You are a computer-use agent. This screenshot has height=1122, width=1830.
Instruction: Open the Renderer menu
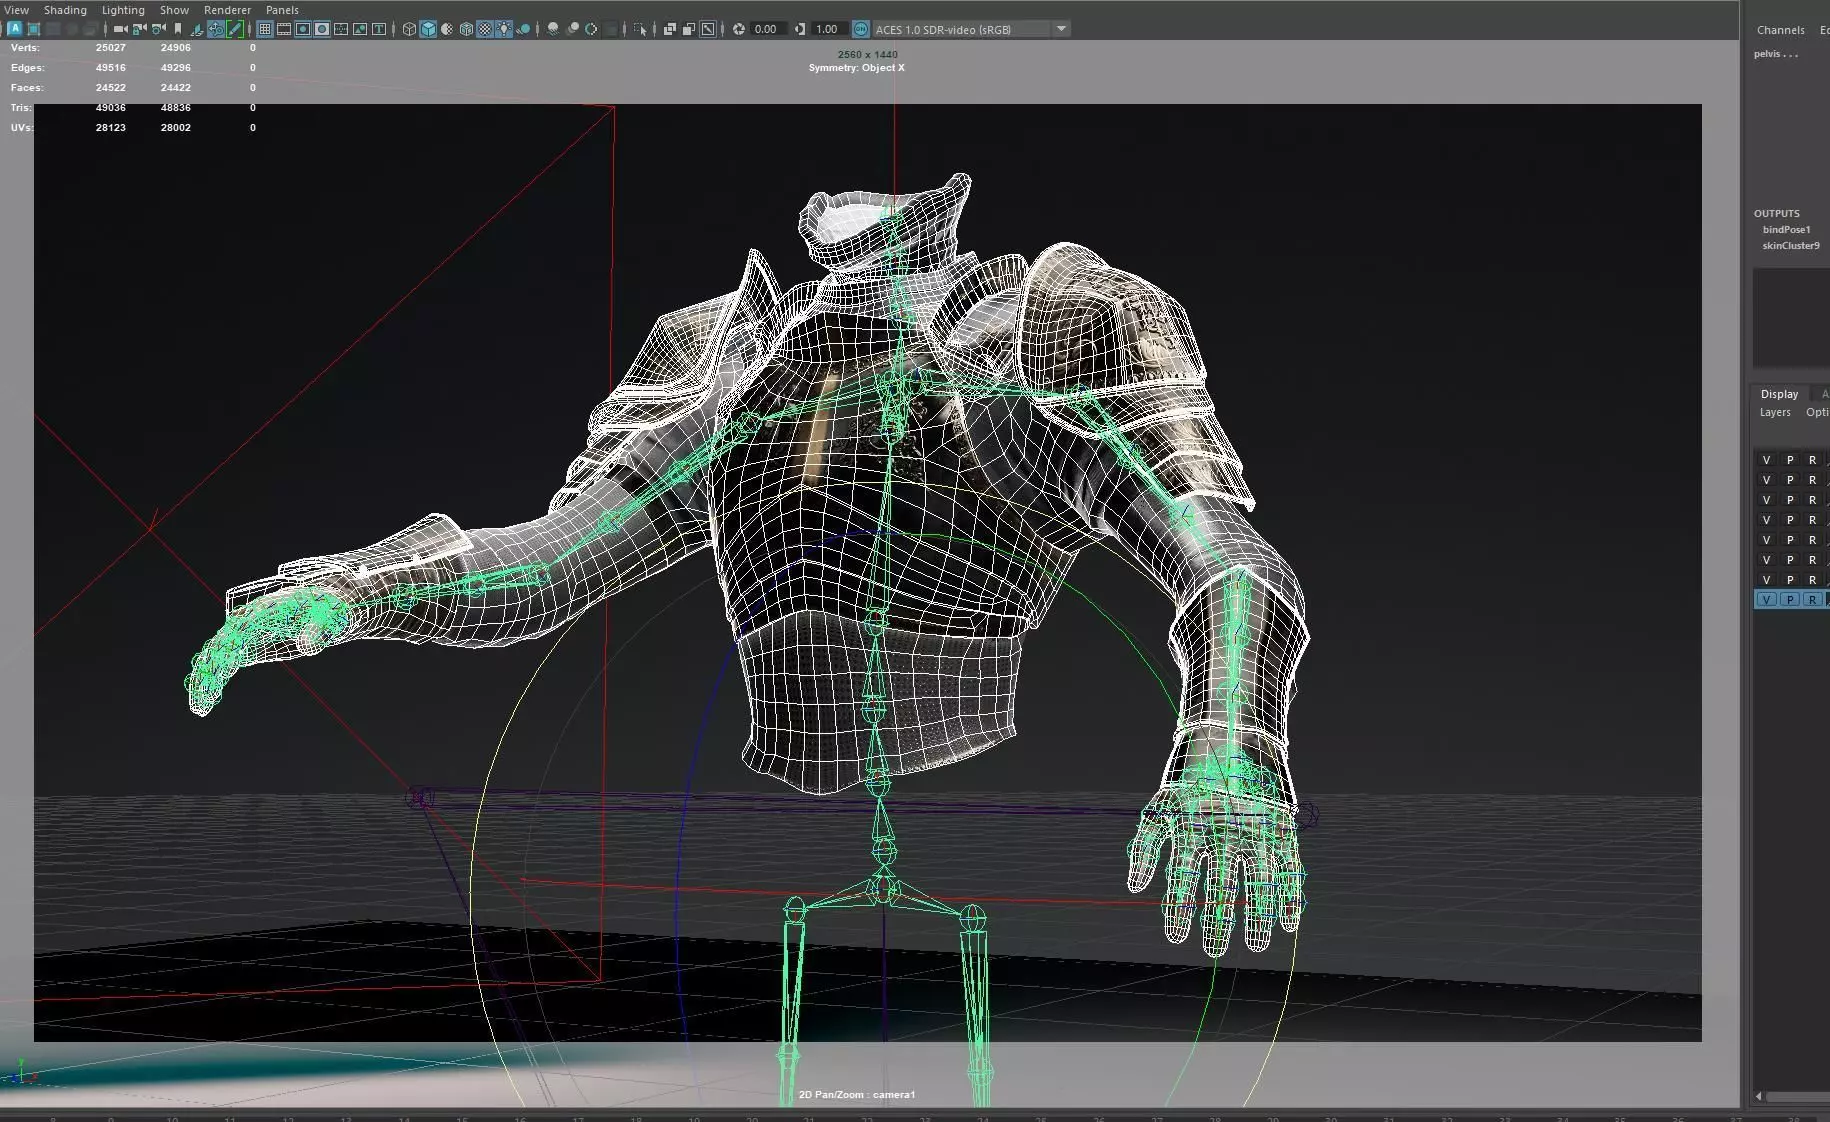point(227,10)
